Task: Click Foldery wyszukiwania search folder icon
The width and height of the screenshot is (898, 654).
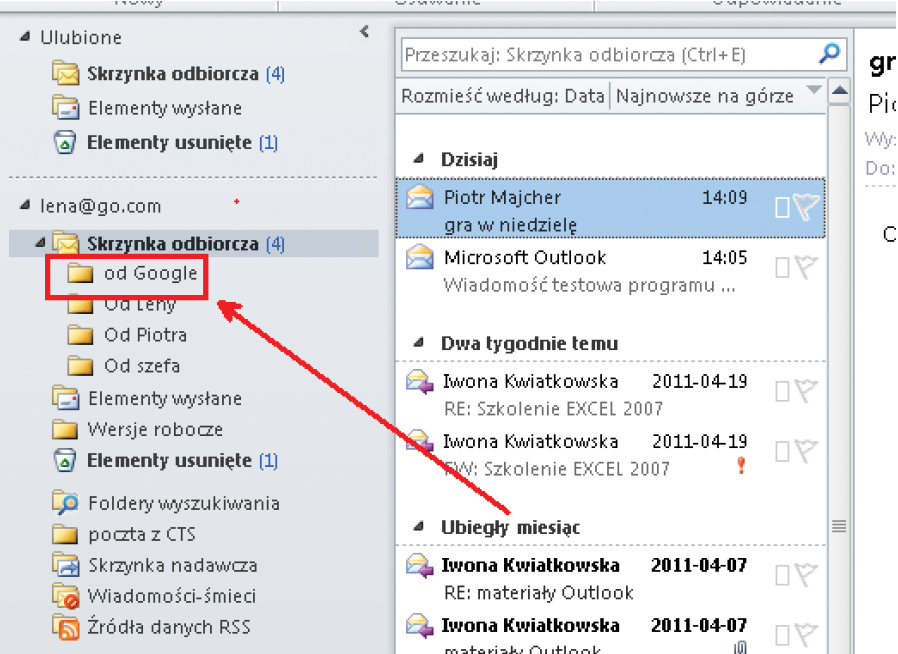Action: click(x=66, y=503)
